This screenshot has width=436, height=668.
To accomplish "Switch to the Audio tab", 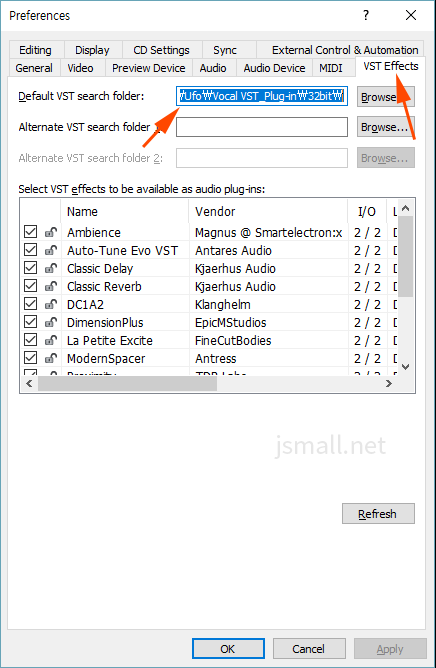I will click(213, 68).
